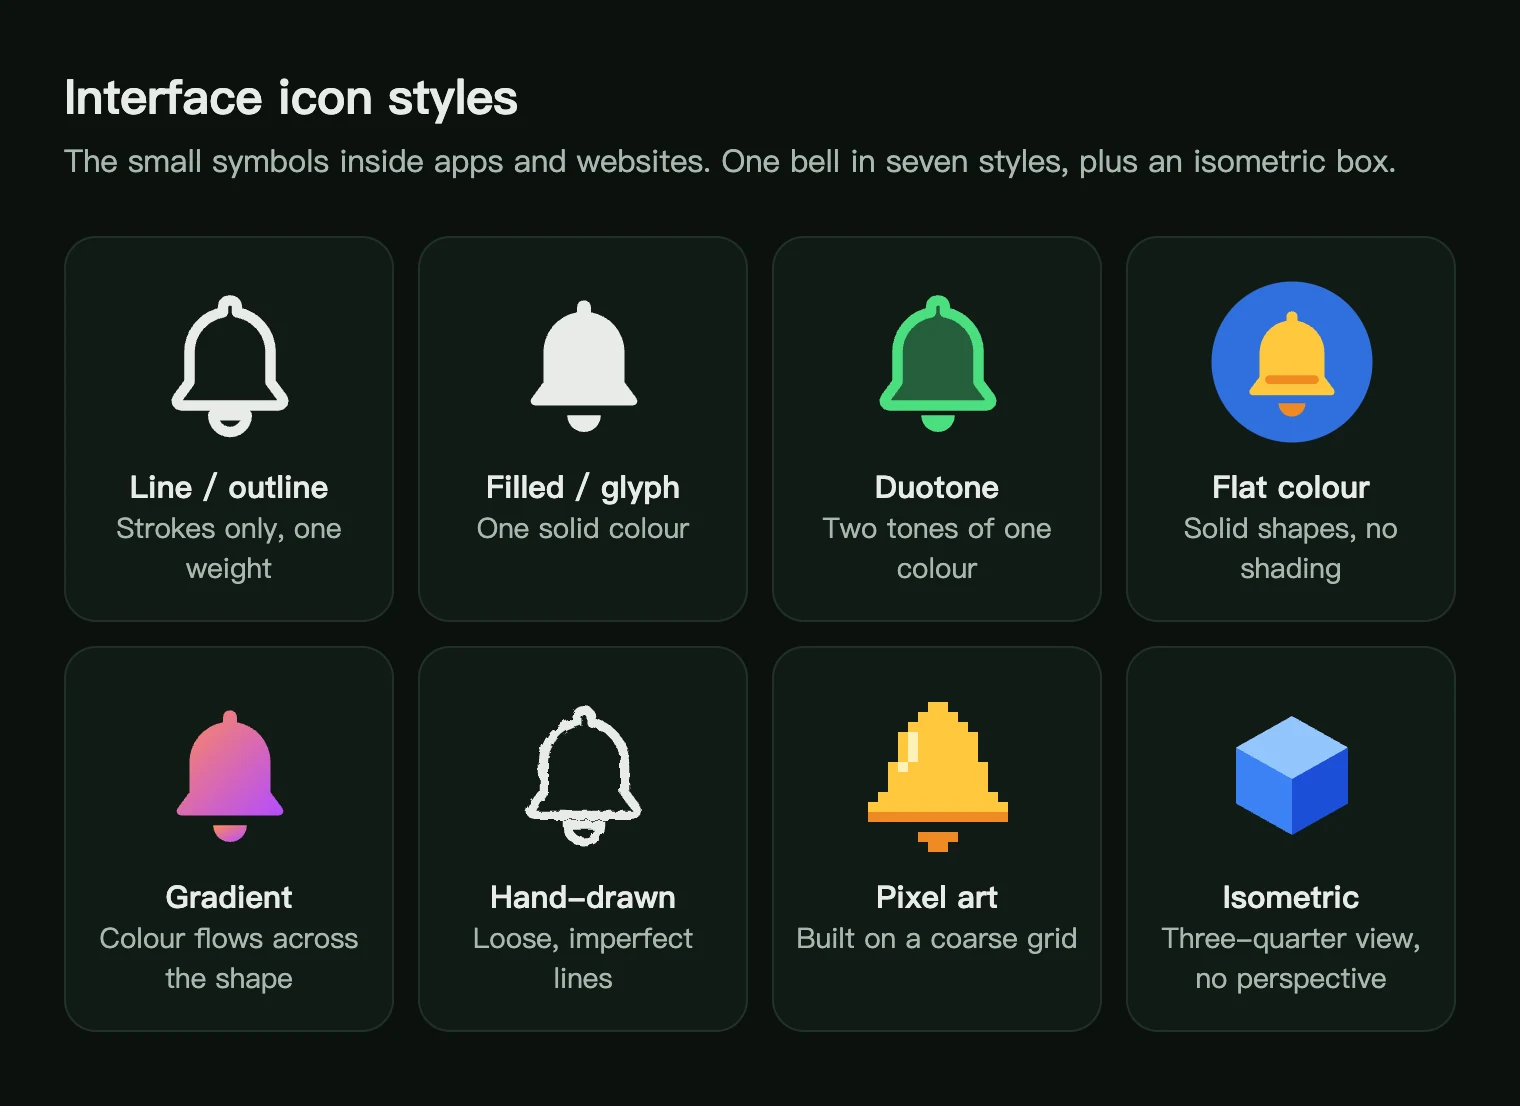
Task: Click the 'One solid colour' description
Action: tap(583, 528)
